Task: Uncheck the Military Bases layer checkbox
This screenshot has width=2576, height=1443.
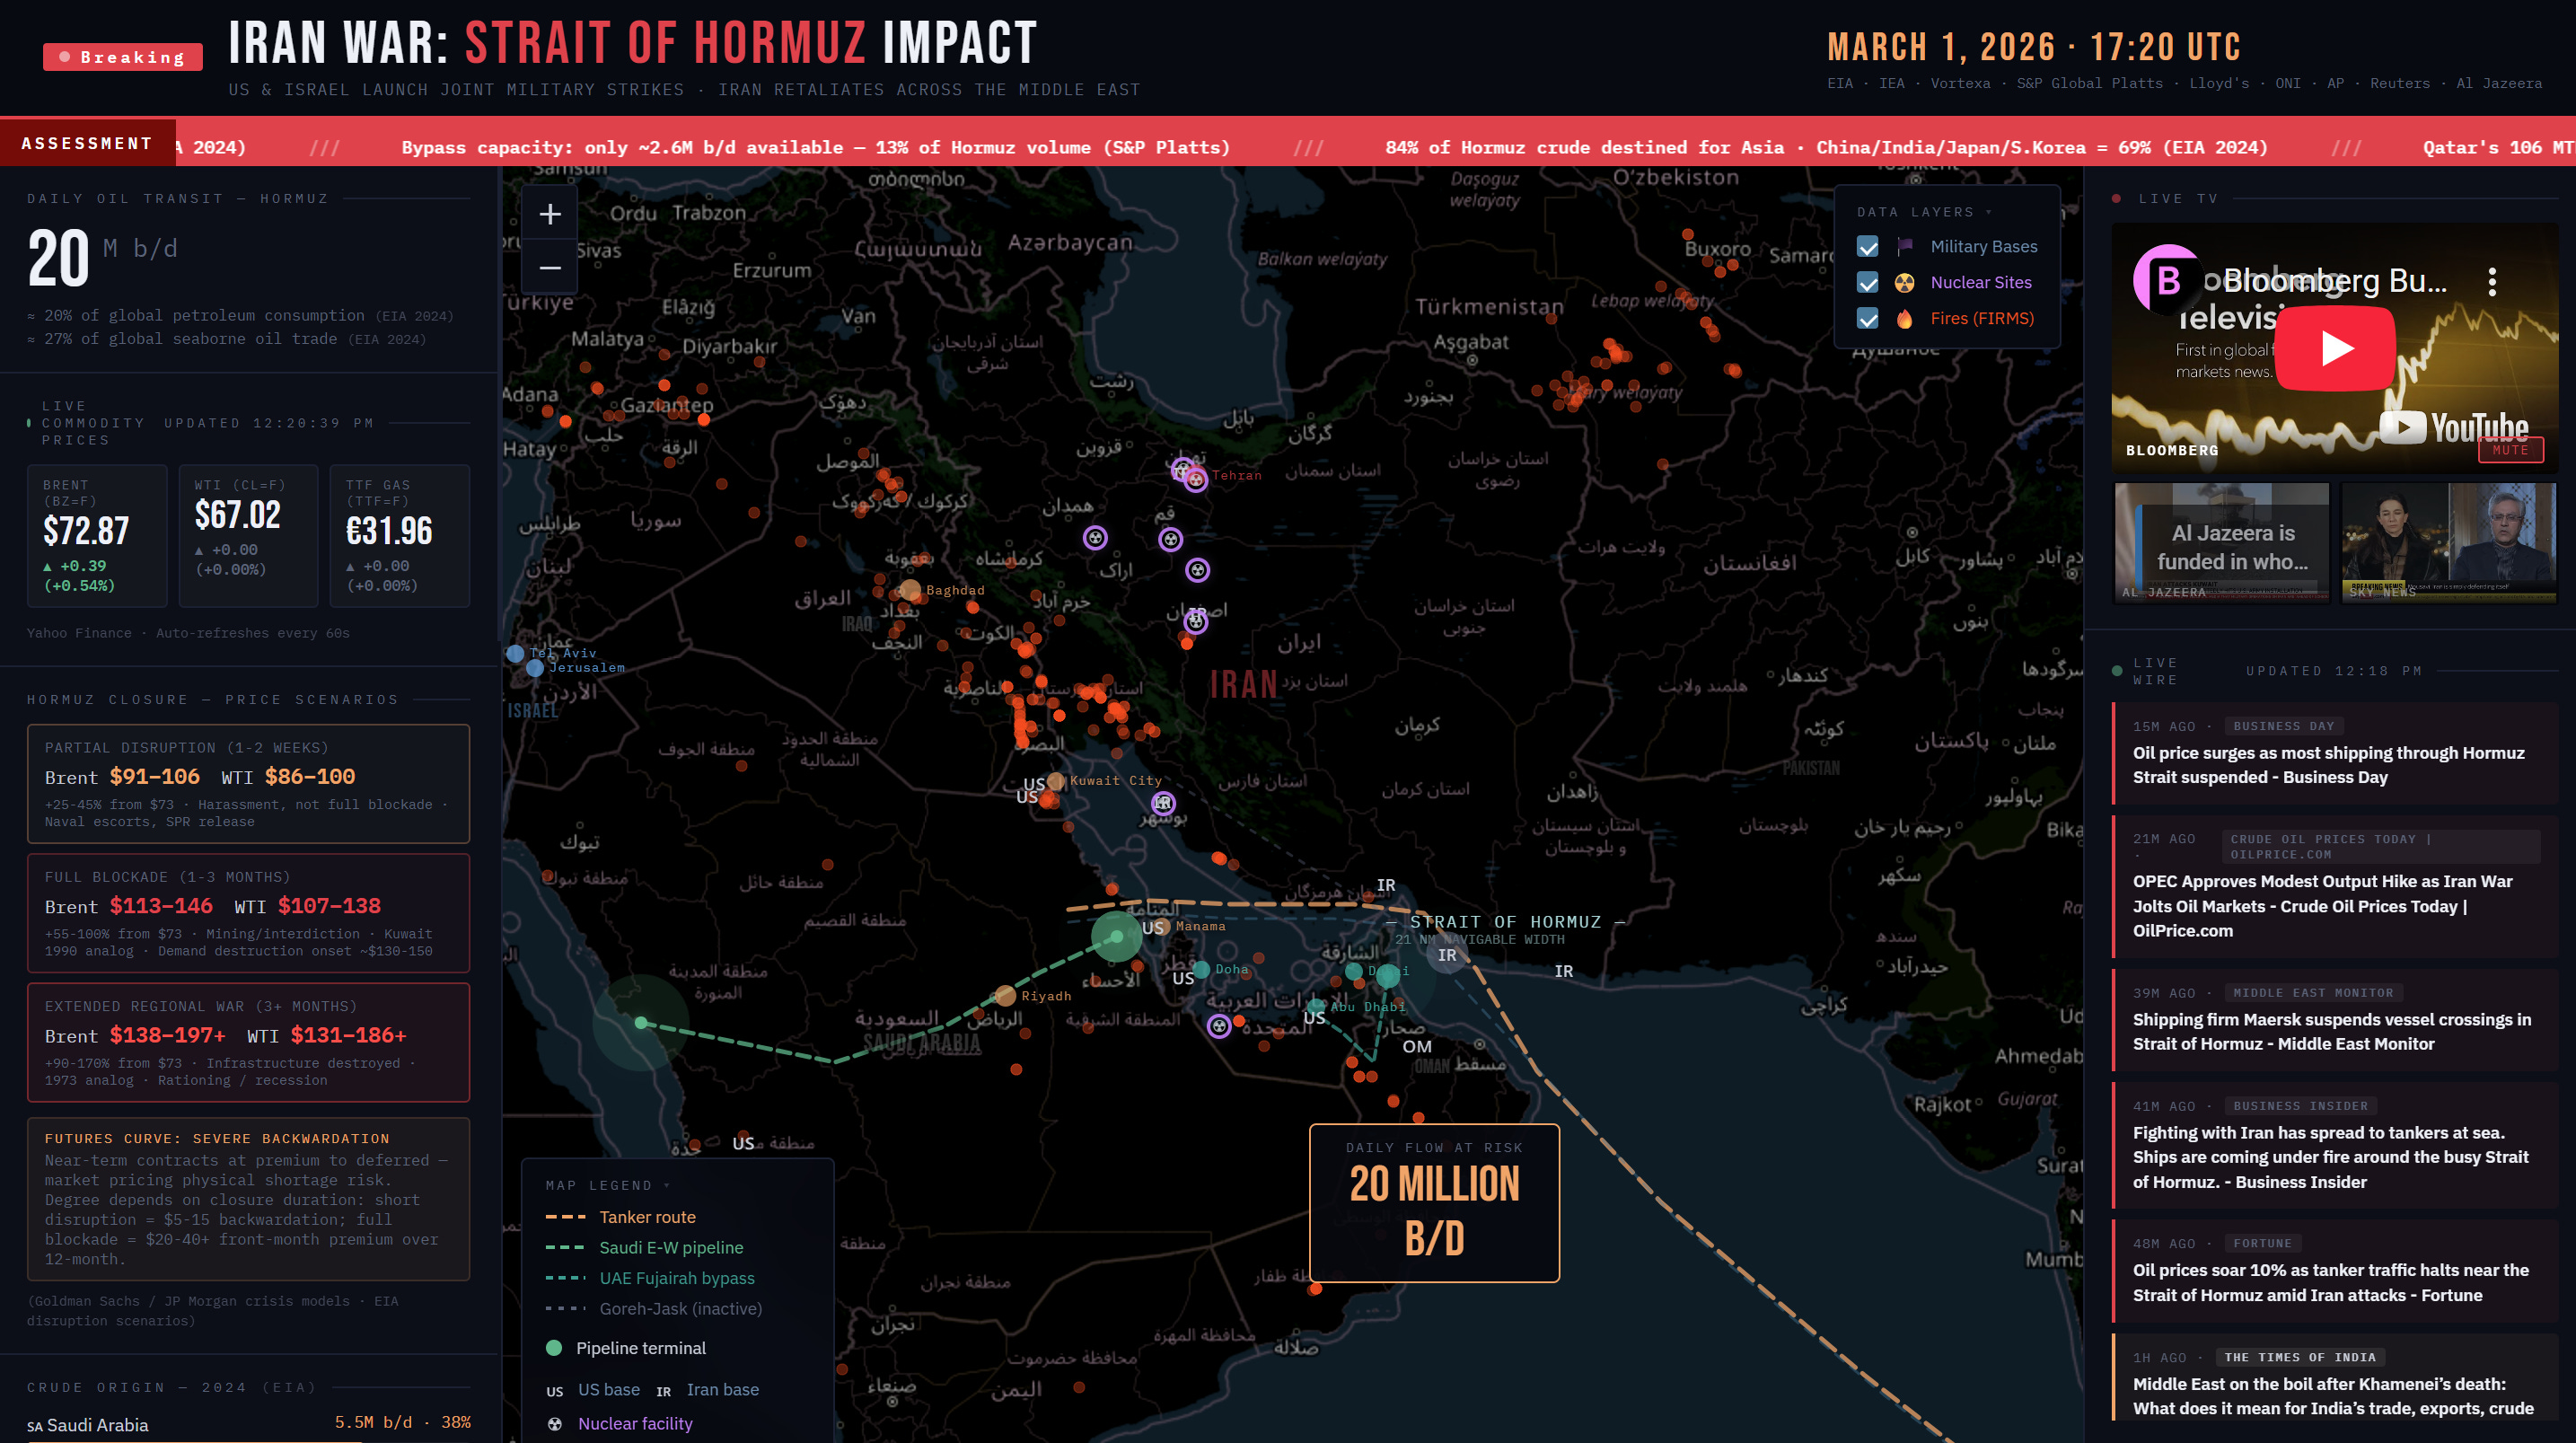Action: click(1867, 247)
